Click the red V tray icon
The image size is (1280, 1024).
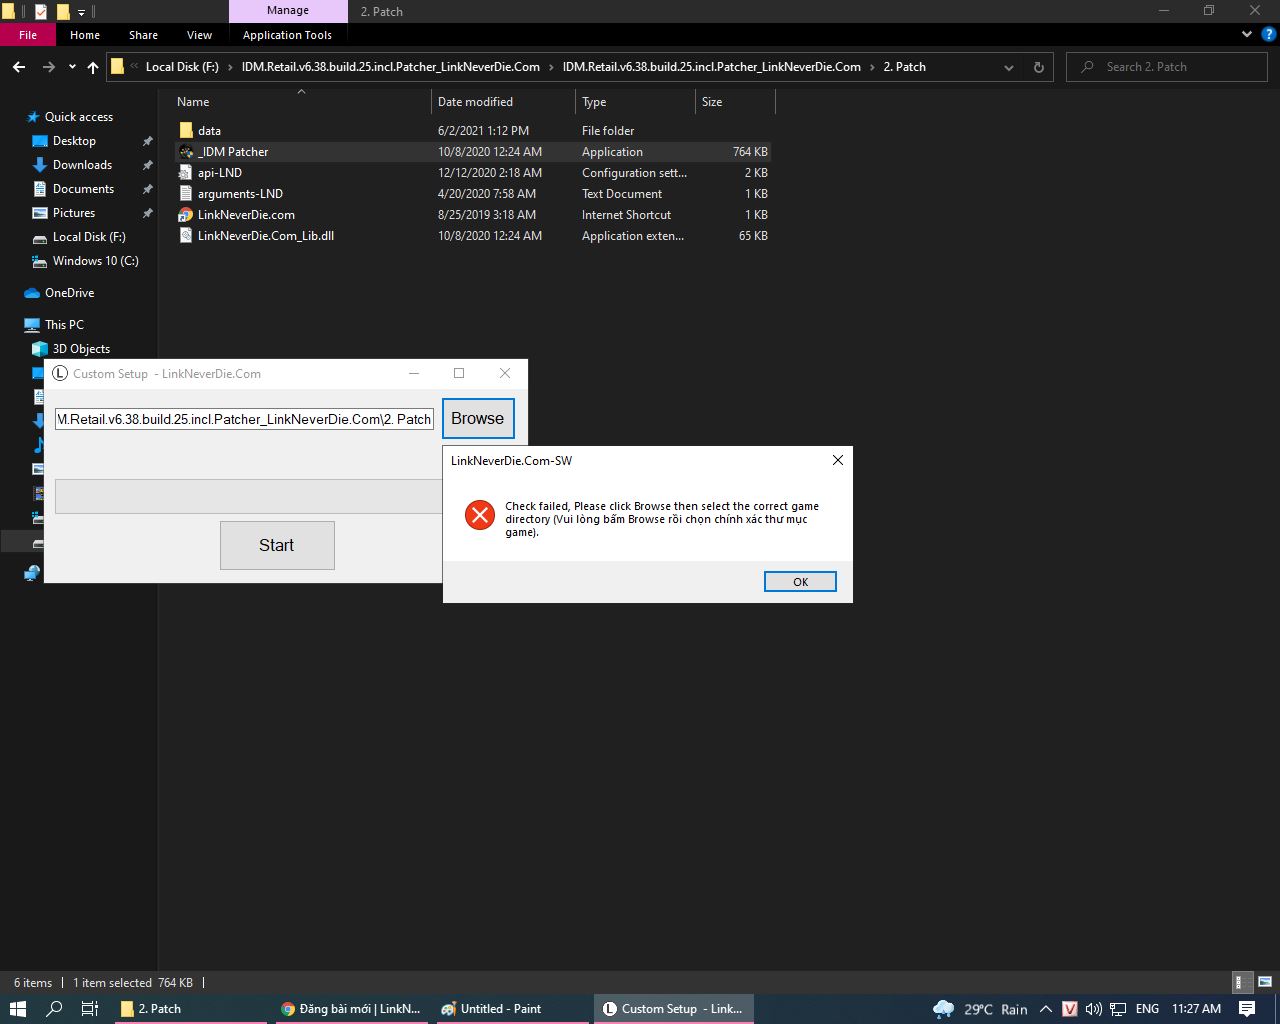pyautogui.click(x=1069, y=1009)
